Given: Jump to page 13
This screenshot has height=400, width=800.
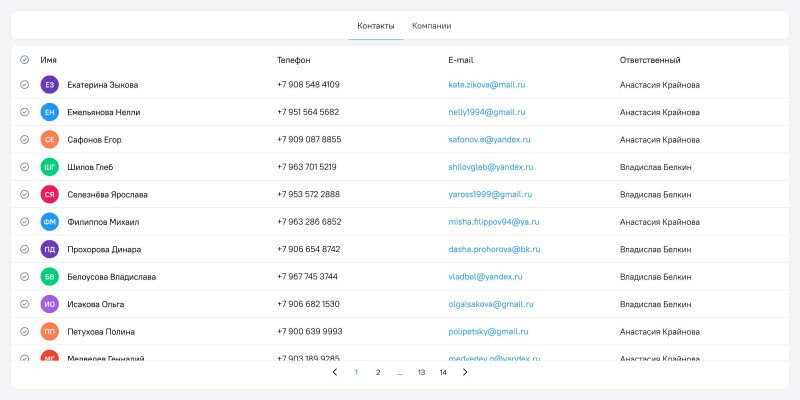Looking at the screenshot, I should 421,372.
